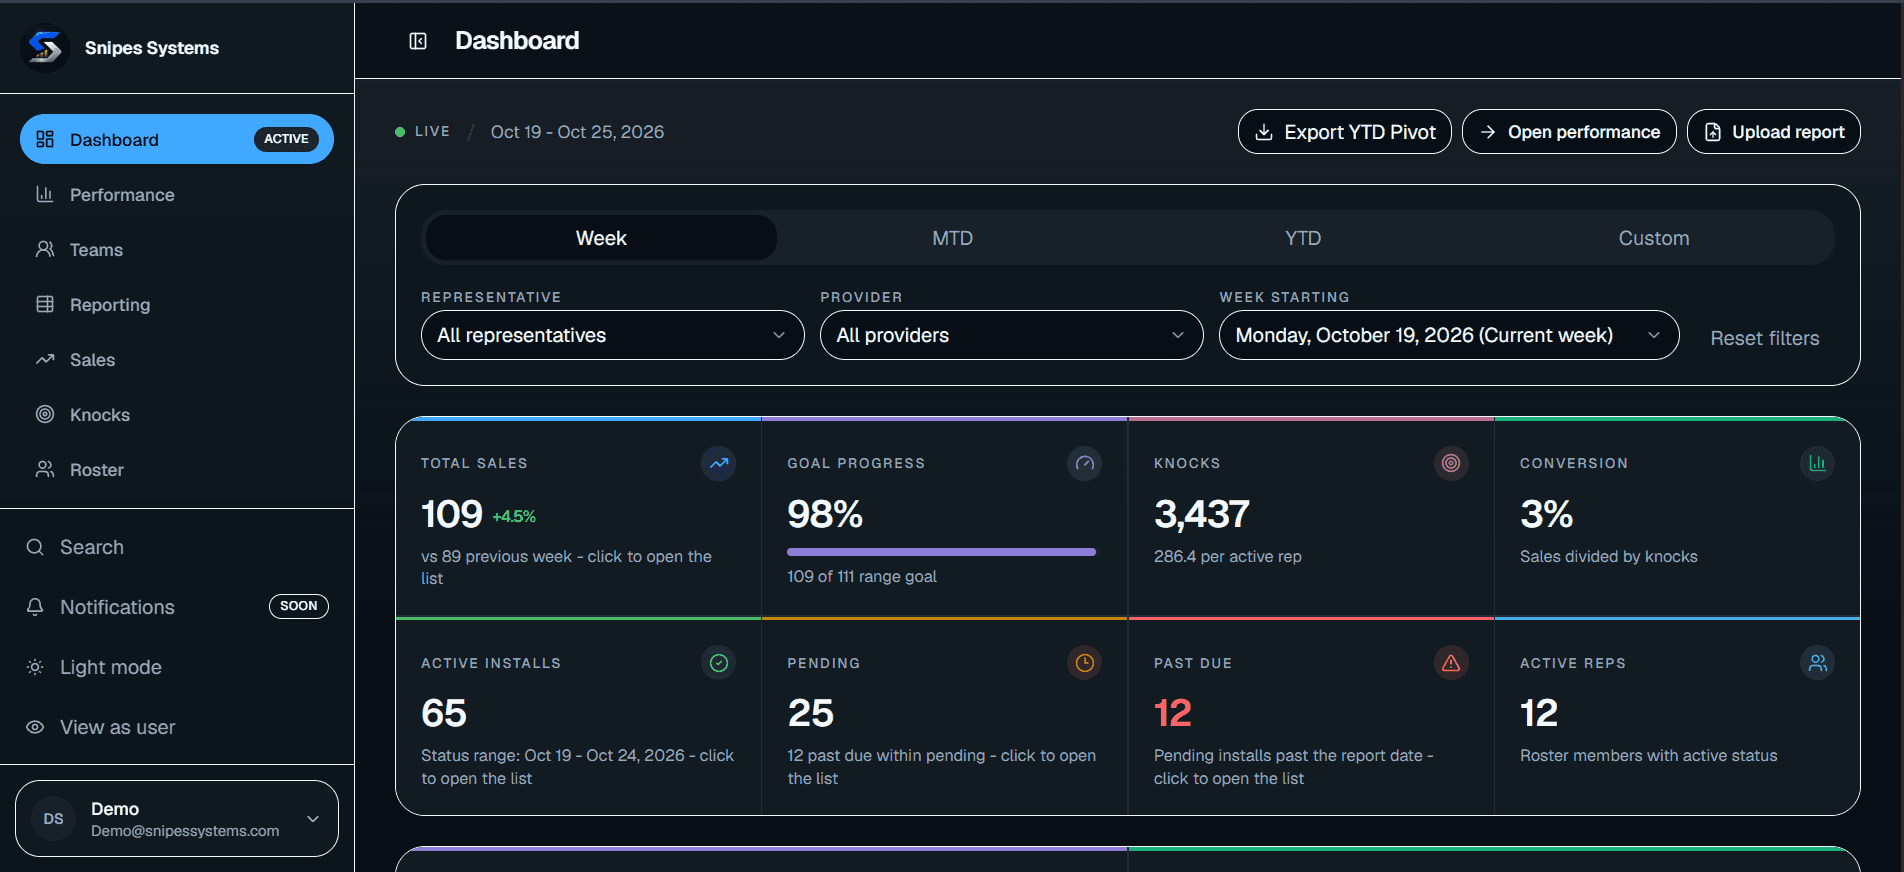Click the Reporting table icon

(45, 304)
